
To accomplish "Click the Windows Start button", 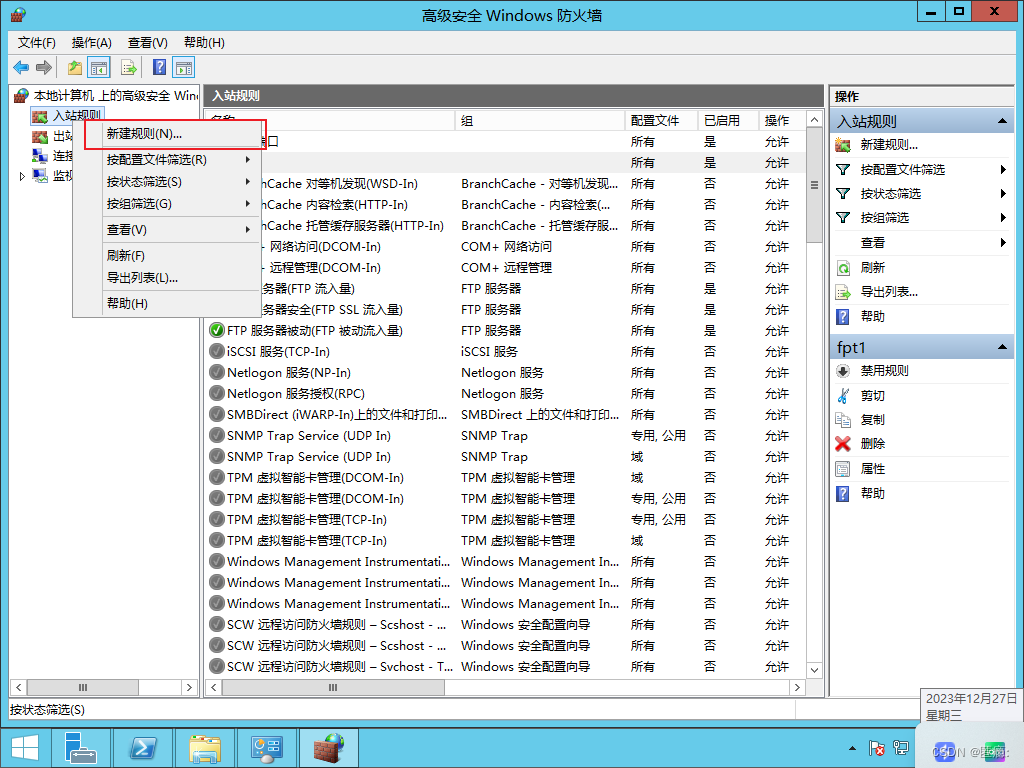I will point(25,748).
